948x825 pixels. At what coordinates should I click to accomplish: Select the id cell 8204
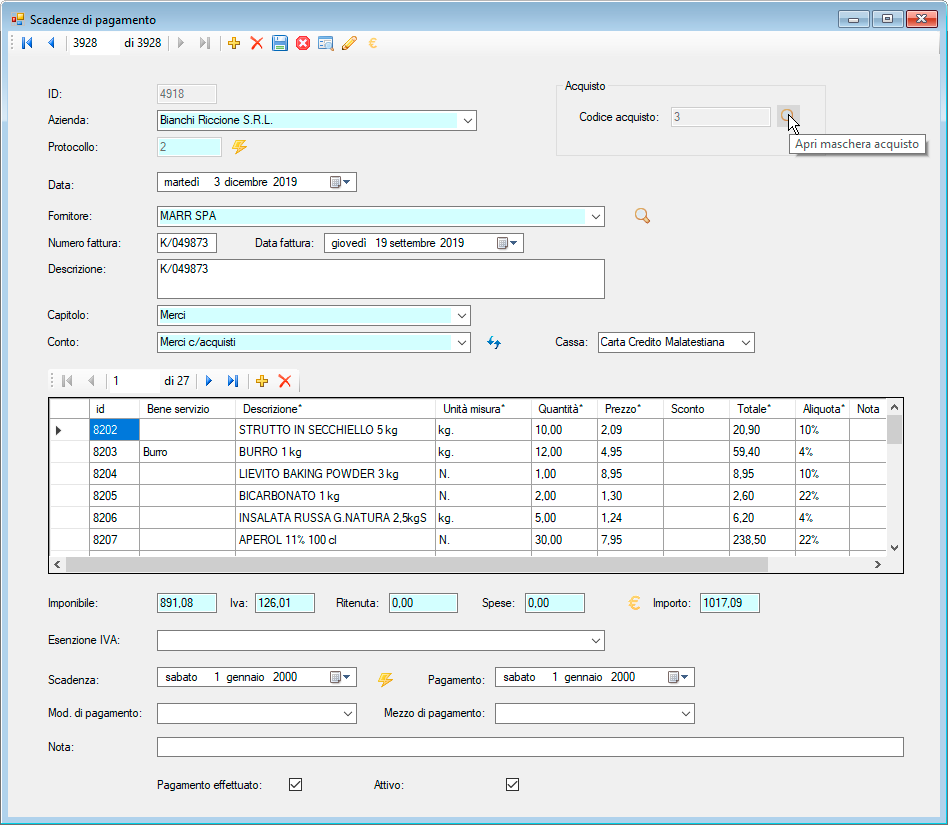[114, 474]
